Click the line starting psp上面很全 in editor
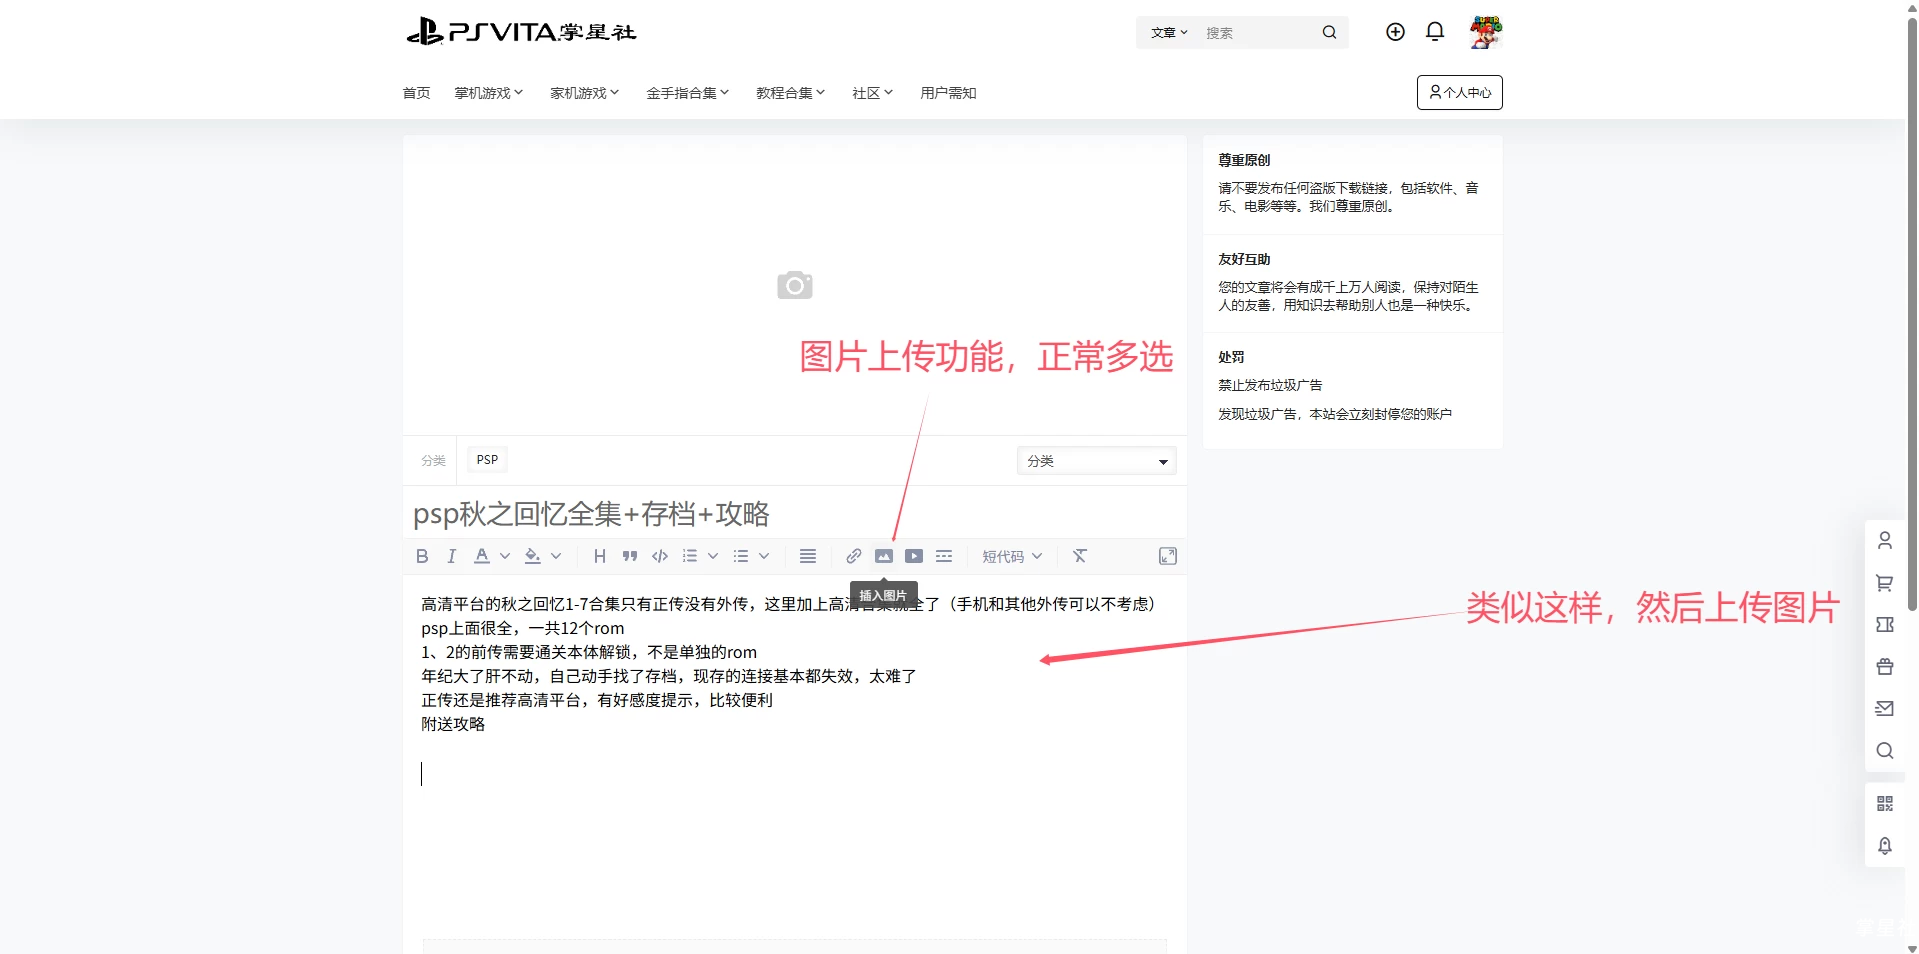The width and height of the screenshot is (1919, 954). point(523,628)
